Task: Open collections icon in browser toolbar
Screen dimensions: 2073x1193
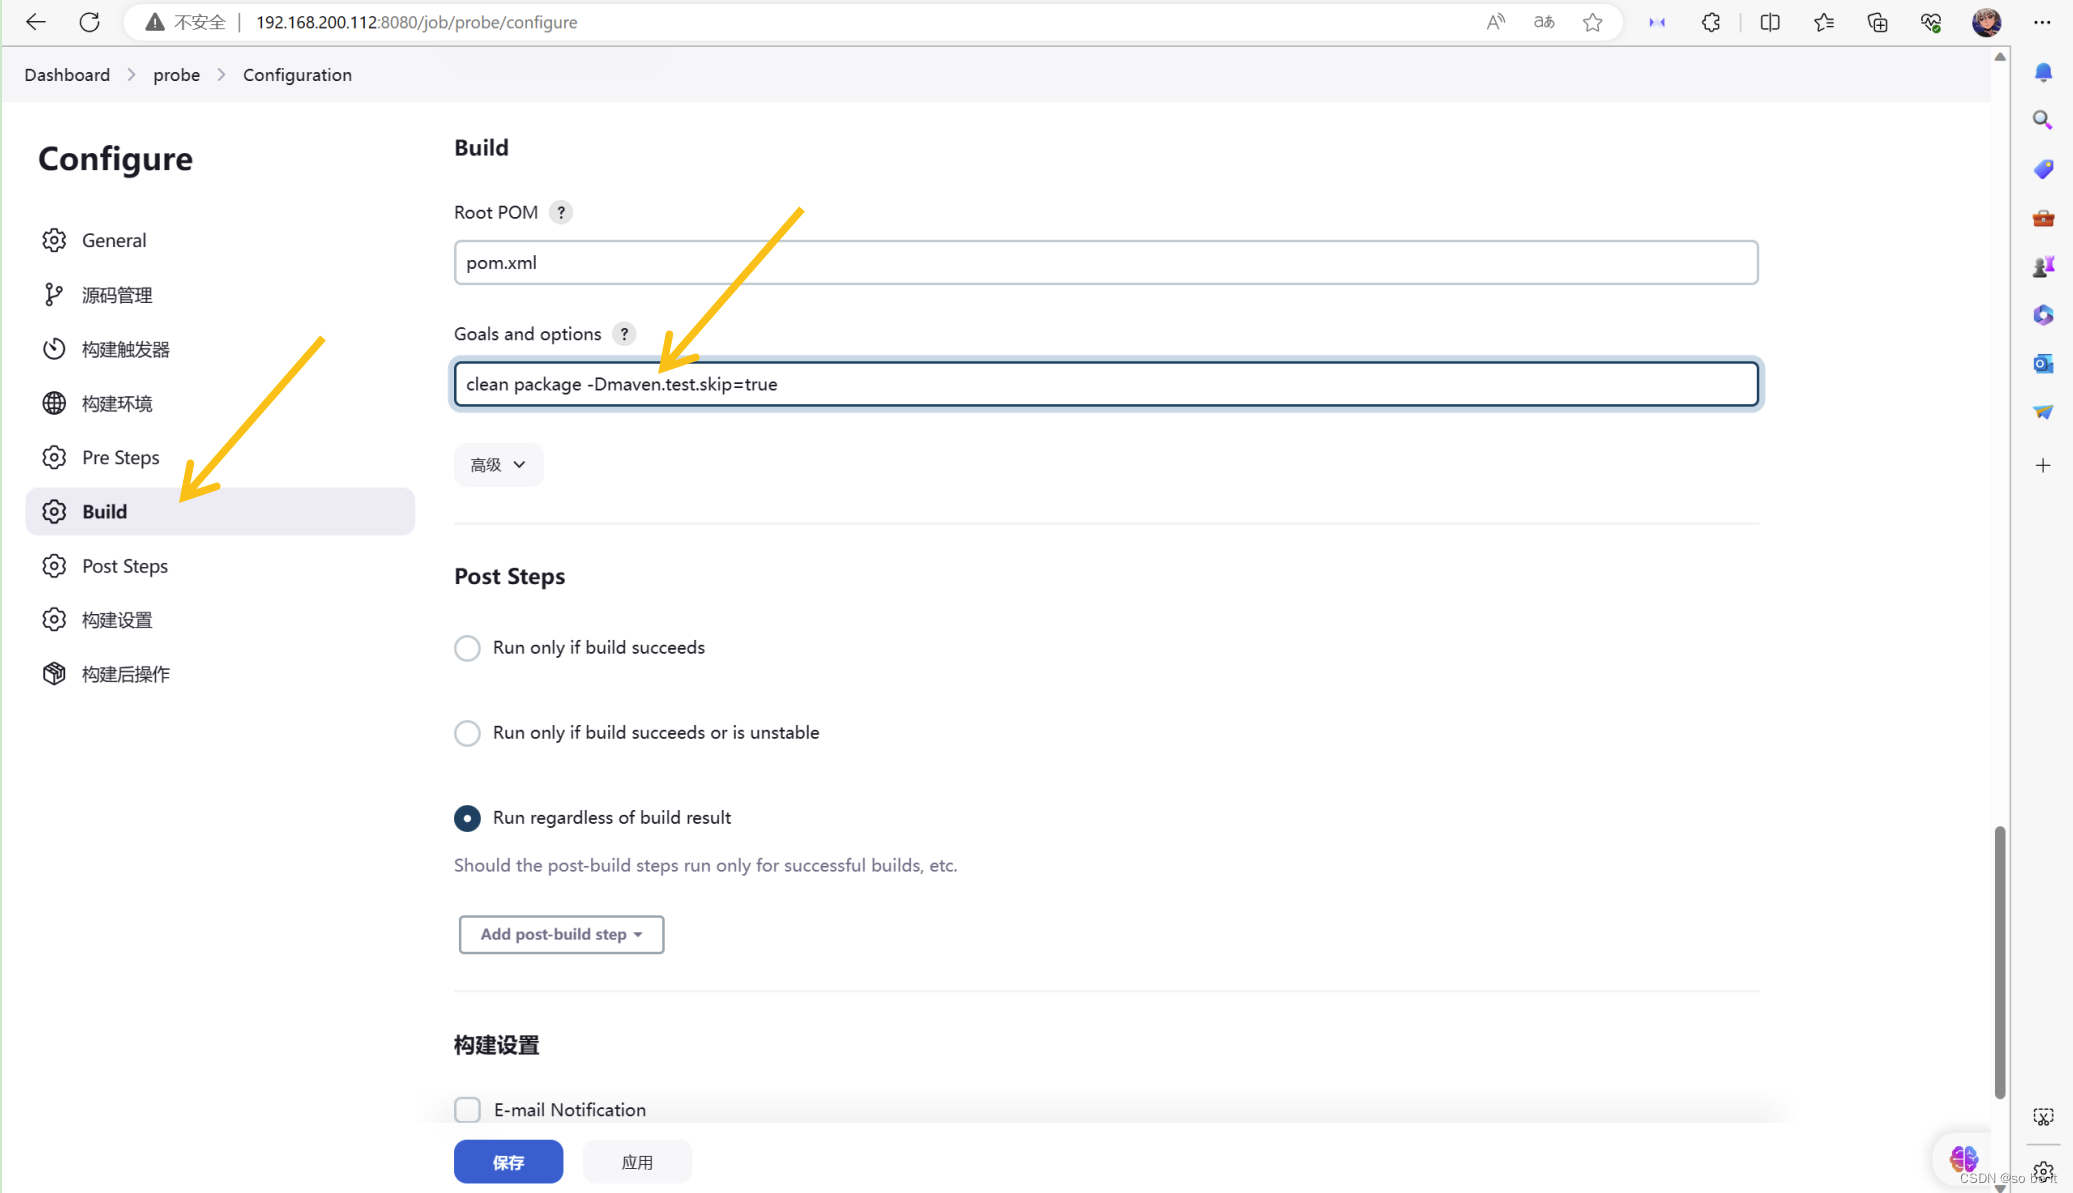Action: pos(1877,22)
